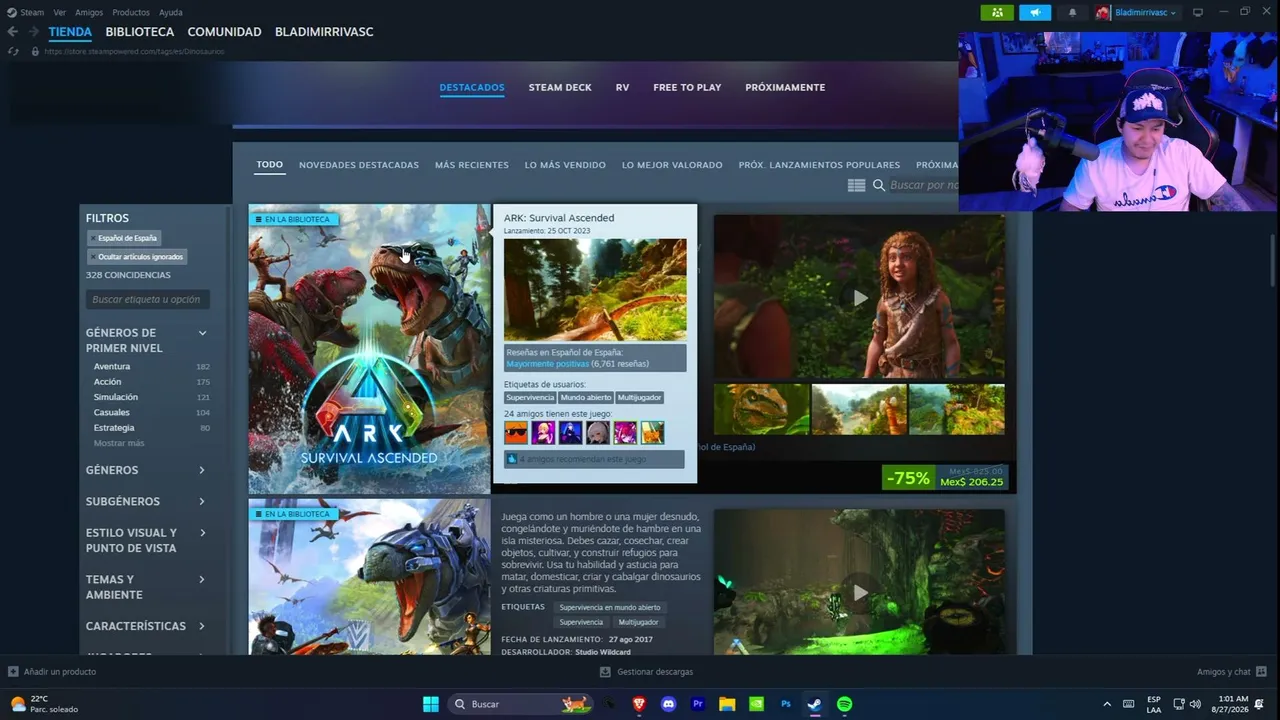Switch to list view display icon
The width and height of the screenshot is (1280, 720).
point(856,185)
